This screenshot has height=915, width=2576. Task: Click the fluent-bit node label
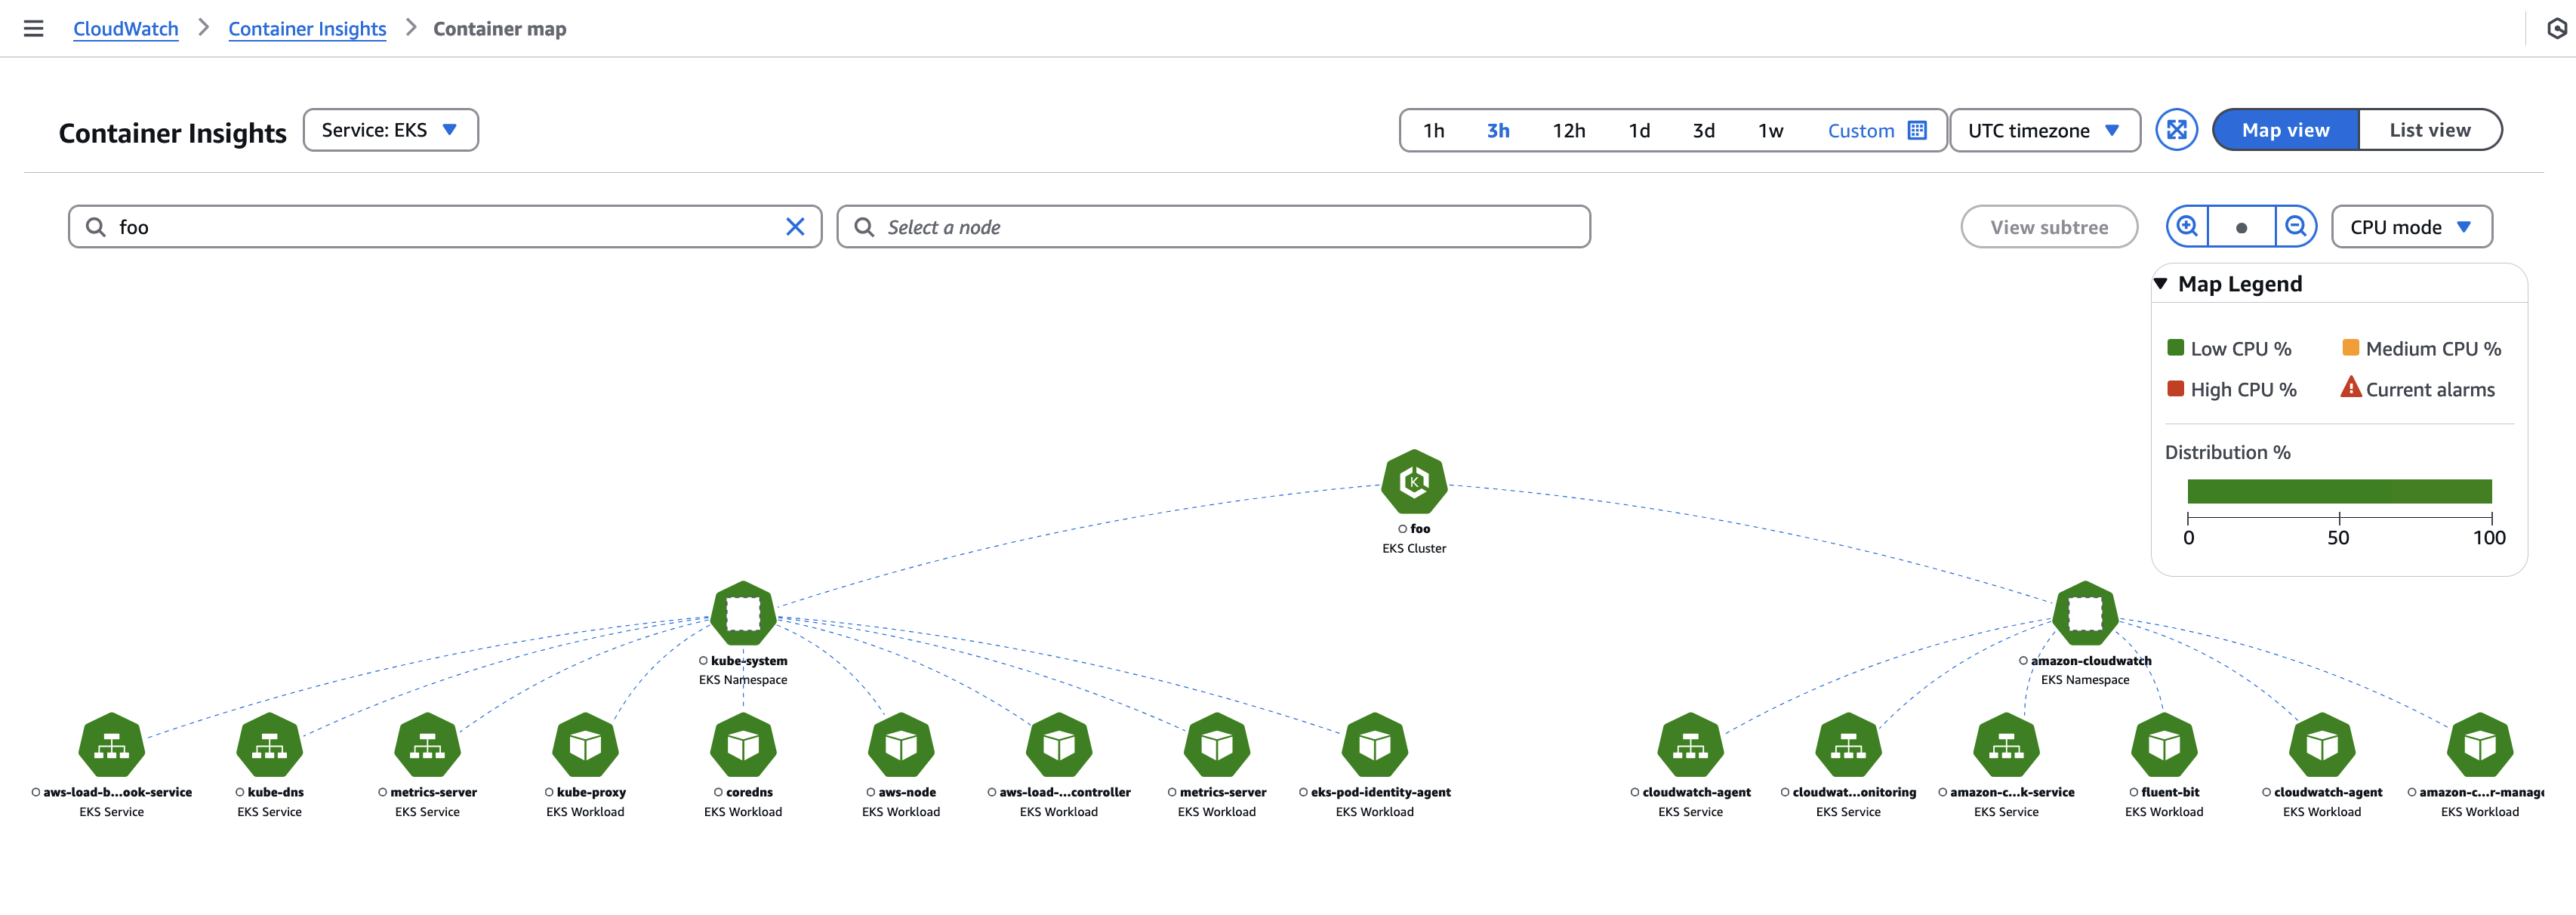2170,793
